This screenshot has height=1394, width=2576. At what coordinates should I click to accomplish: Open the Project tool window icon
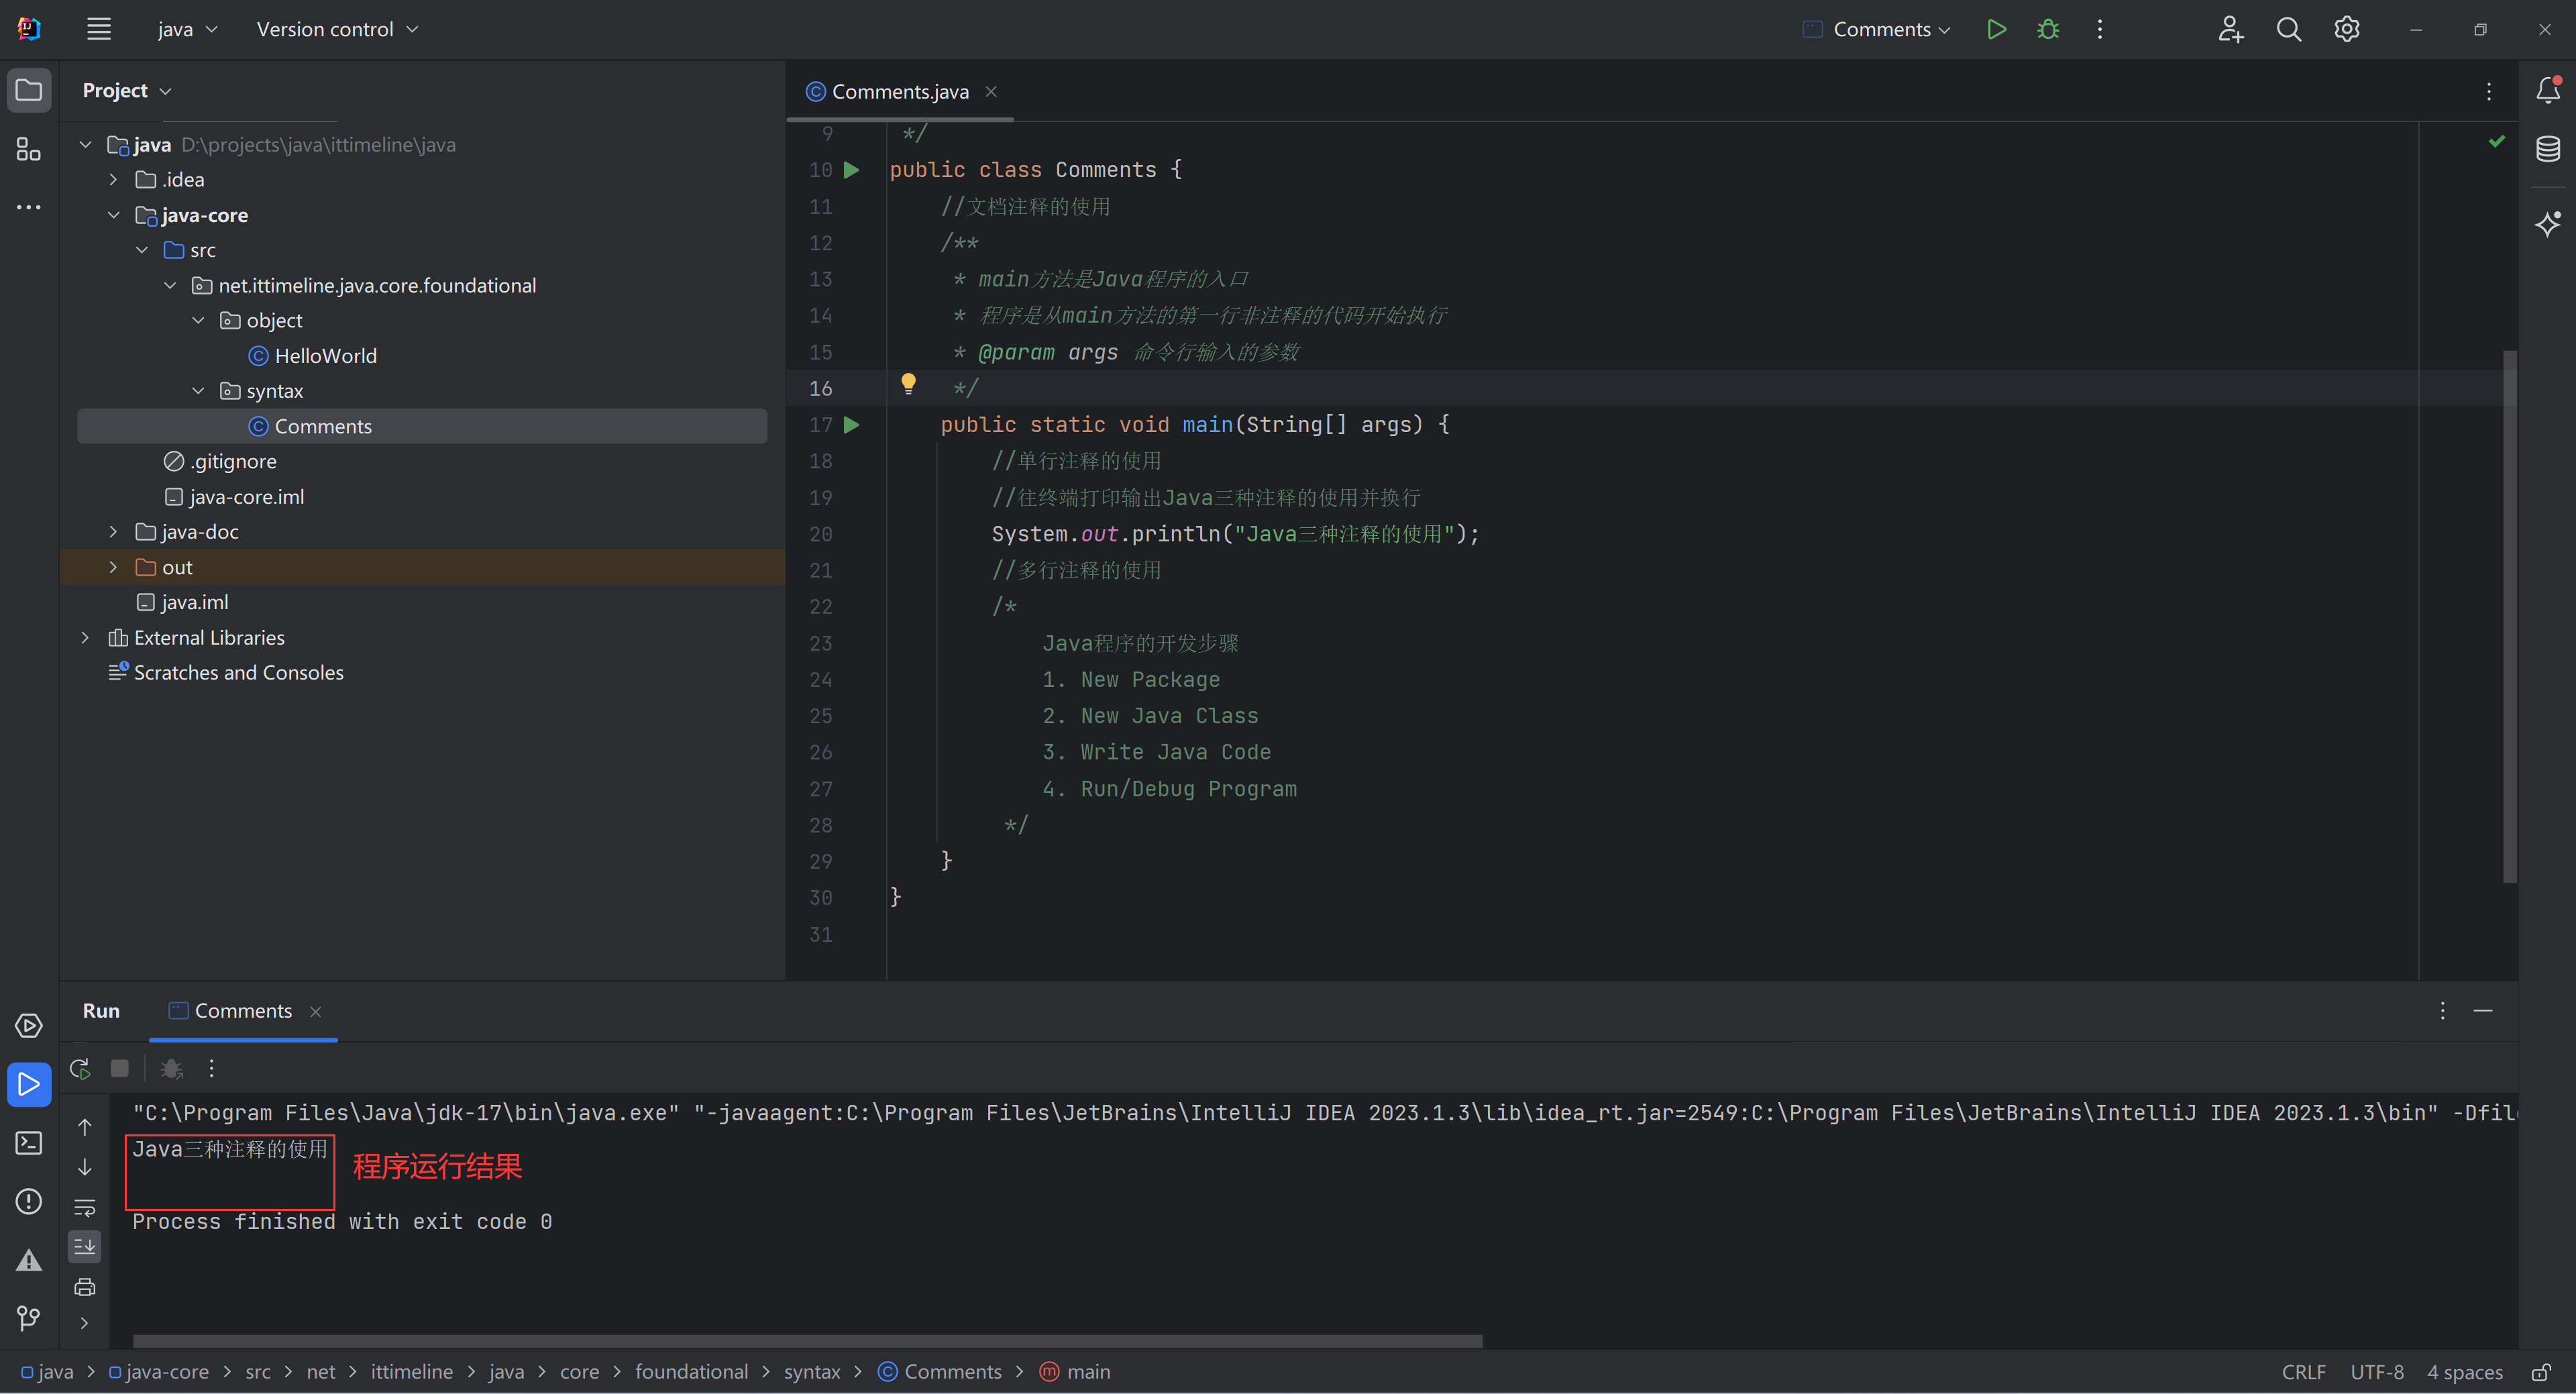29,91
